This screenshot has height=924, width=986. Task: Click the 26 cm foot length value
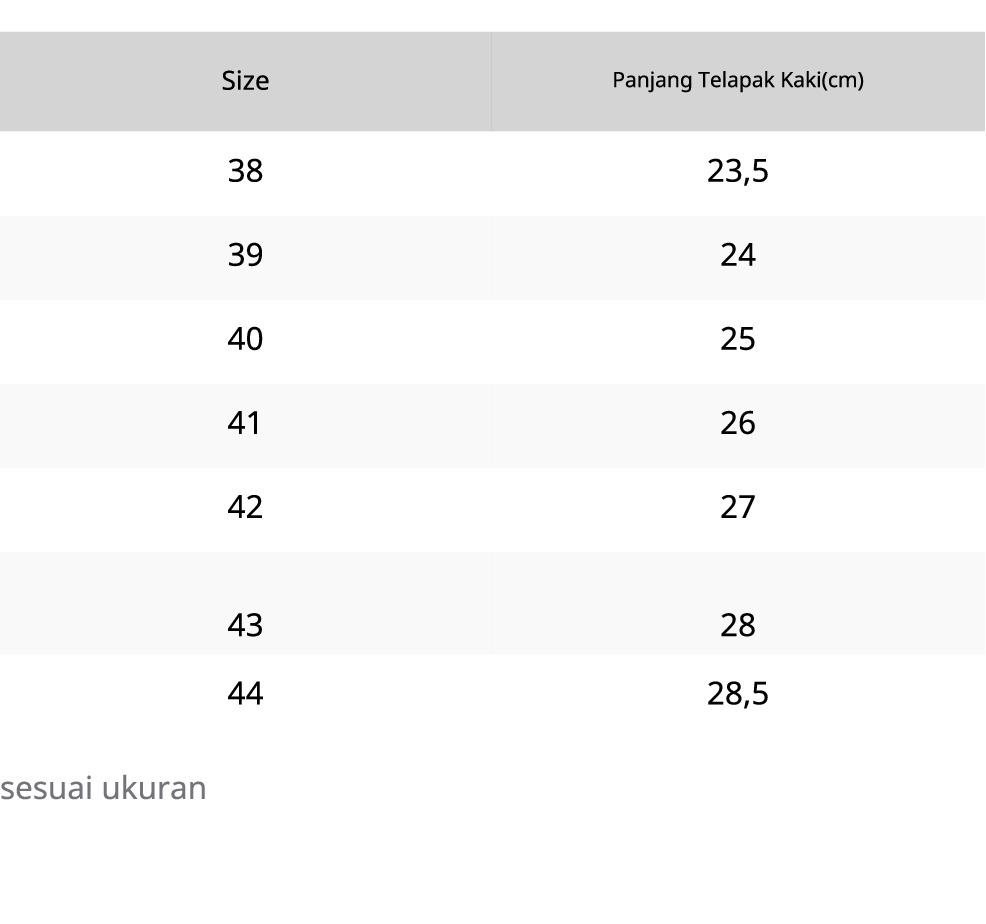737,423
